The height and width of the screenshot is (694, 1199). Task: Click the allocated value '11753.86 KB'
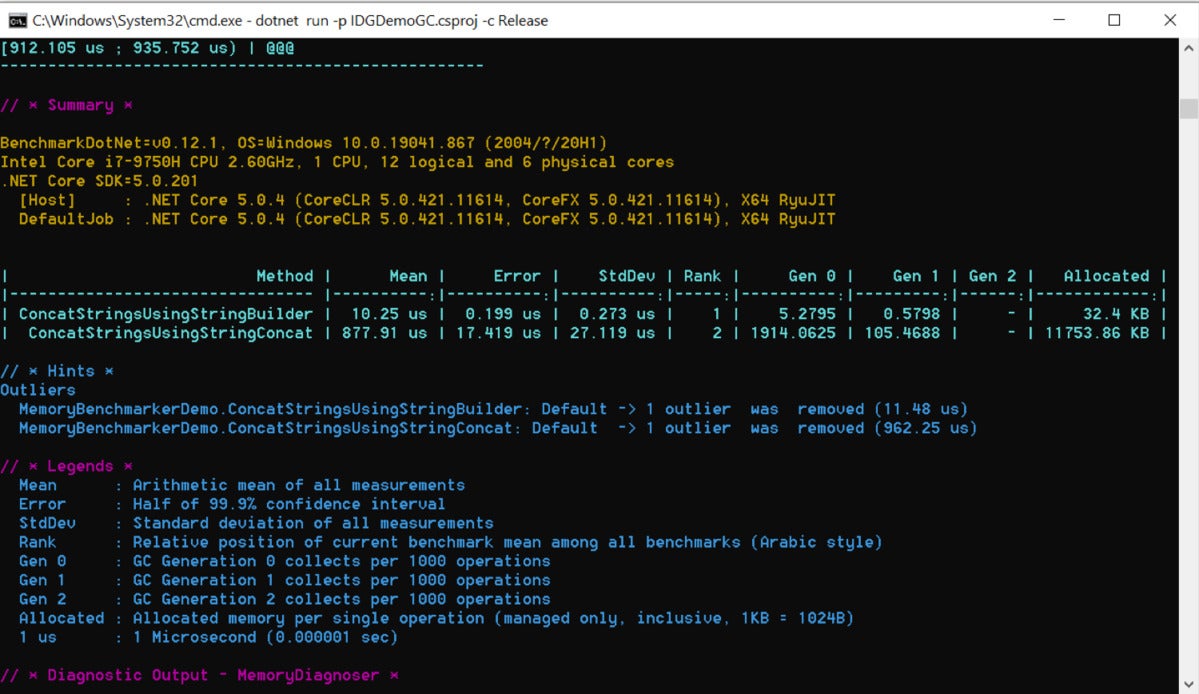1097,333
